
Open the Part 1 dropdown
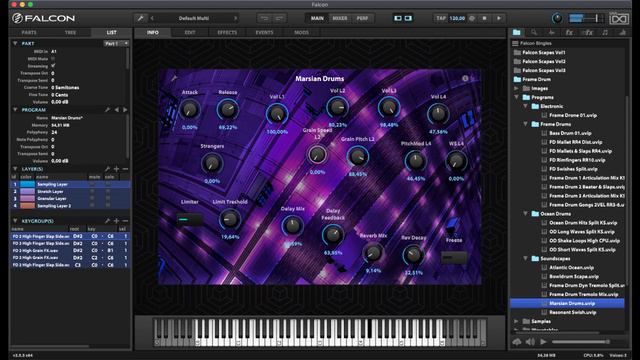tap(116, 43)
